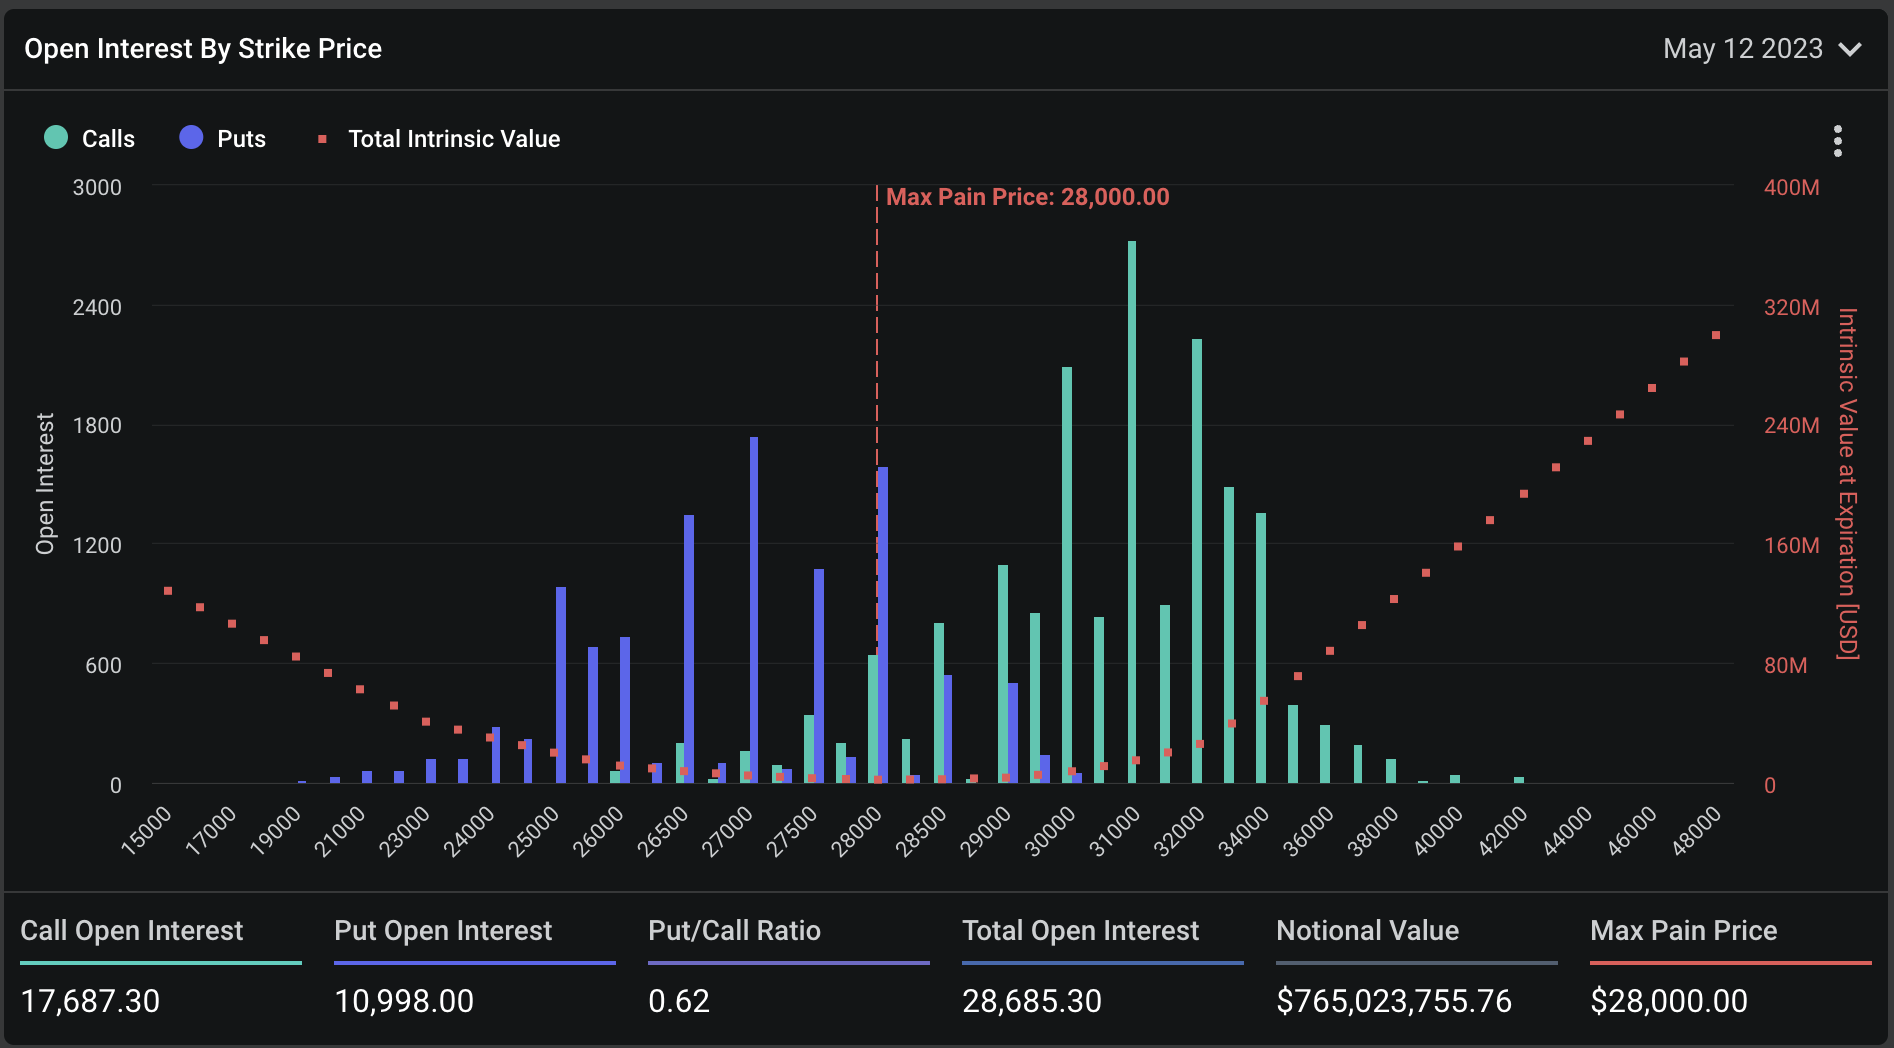Click the blue Puts legend circle icon
1894x1048 pixels.
point(189,138)
